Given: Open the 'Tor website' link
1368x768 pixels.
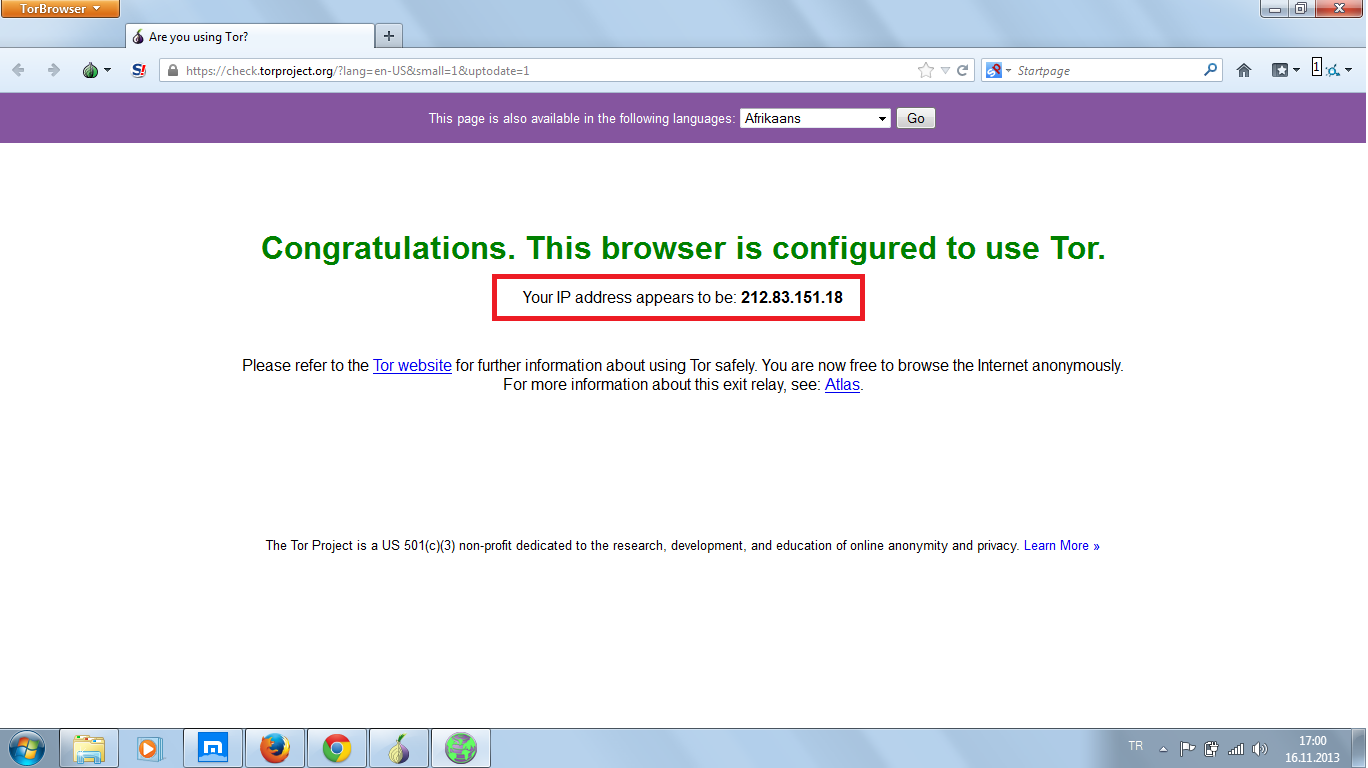Looking at the screenshot, I should (412, 366).
